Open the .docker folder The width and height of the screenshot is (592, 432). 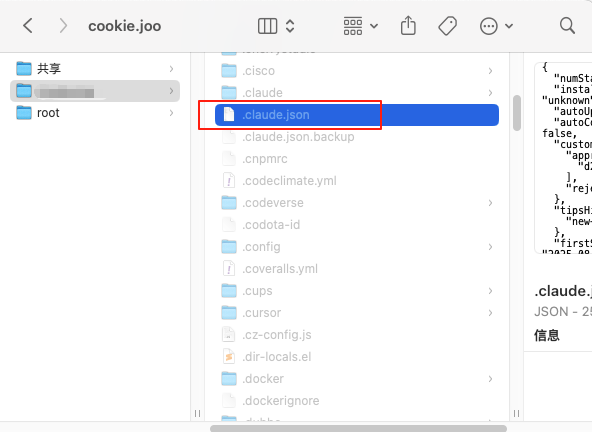(x=357, y=379)
